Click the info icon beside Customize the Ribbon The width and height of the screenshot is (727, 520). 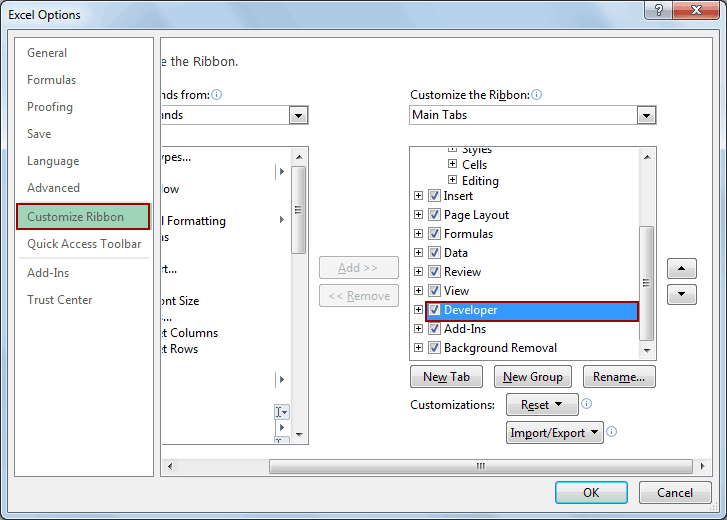pos(536,95)
